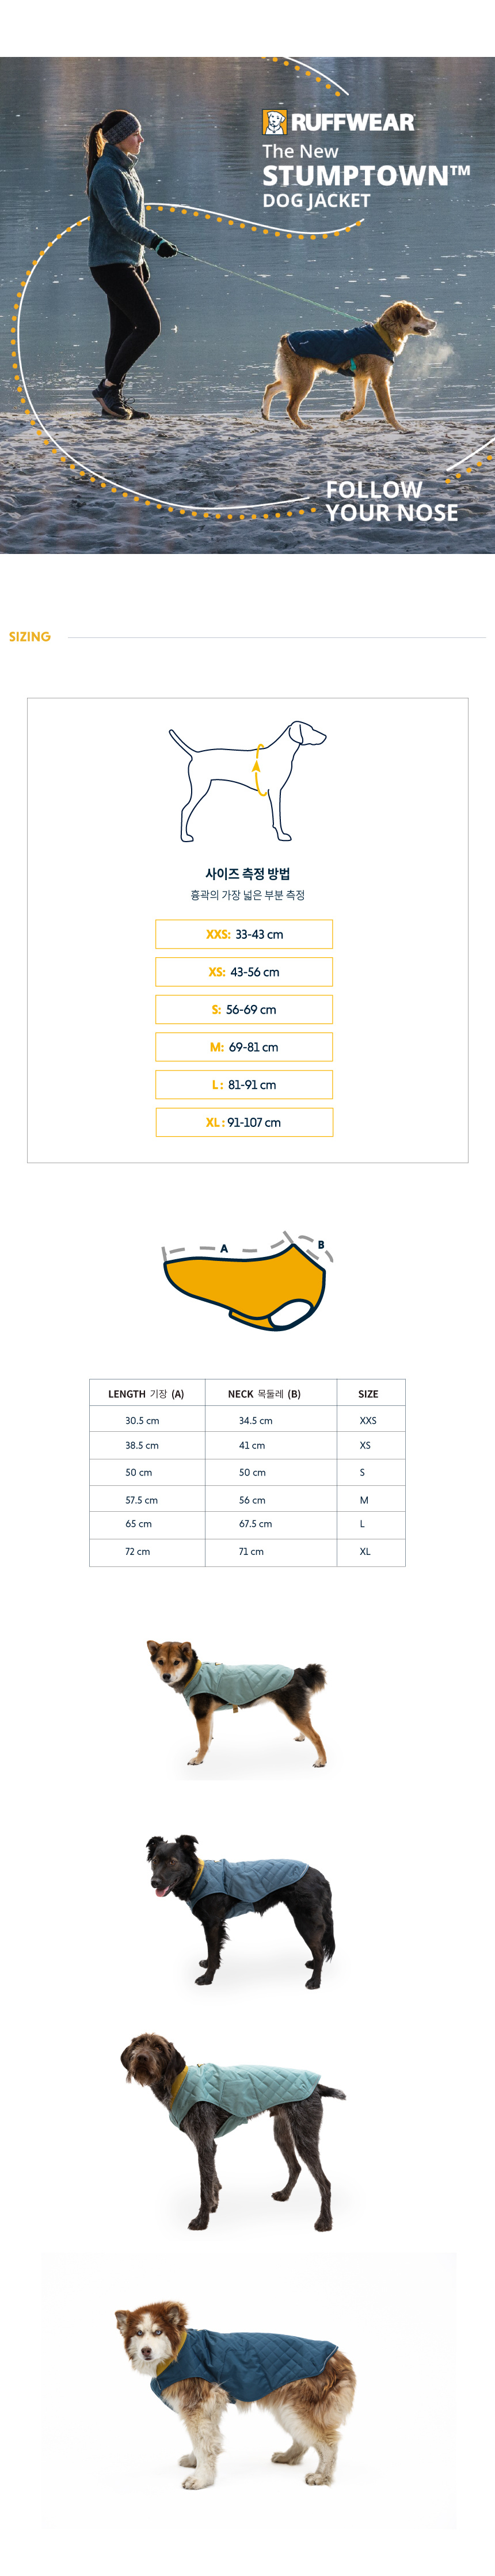The image size is (495, 2576).
Task: Click the XXS row in the size table
Action: click(247, 1420)
